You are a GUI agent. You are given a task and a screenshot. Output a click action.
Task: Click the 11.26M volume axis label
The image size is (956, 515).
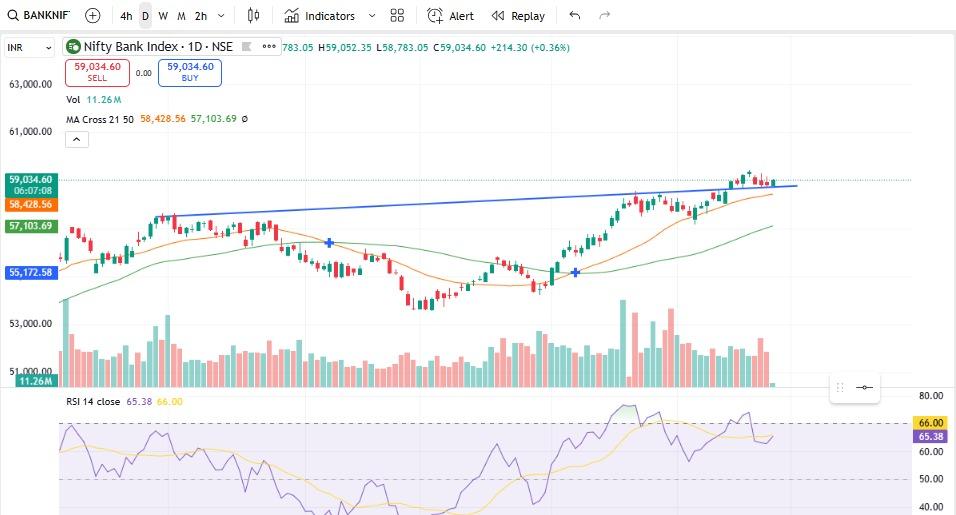pos(37,381)
